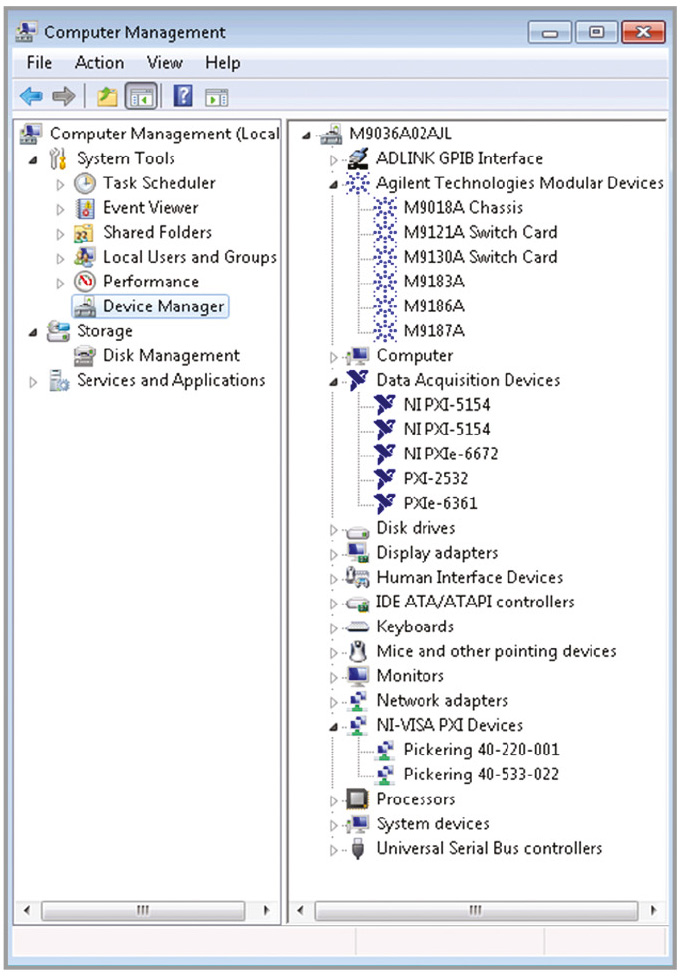Click the Performance monitor icon
Viewport: 683px width, 976px height.
[x=86, y=282]
